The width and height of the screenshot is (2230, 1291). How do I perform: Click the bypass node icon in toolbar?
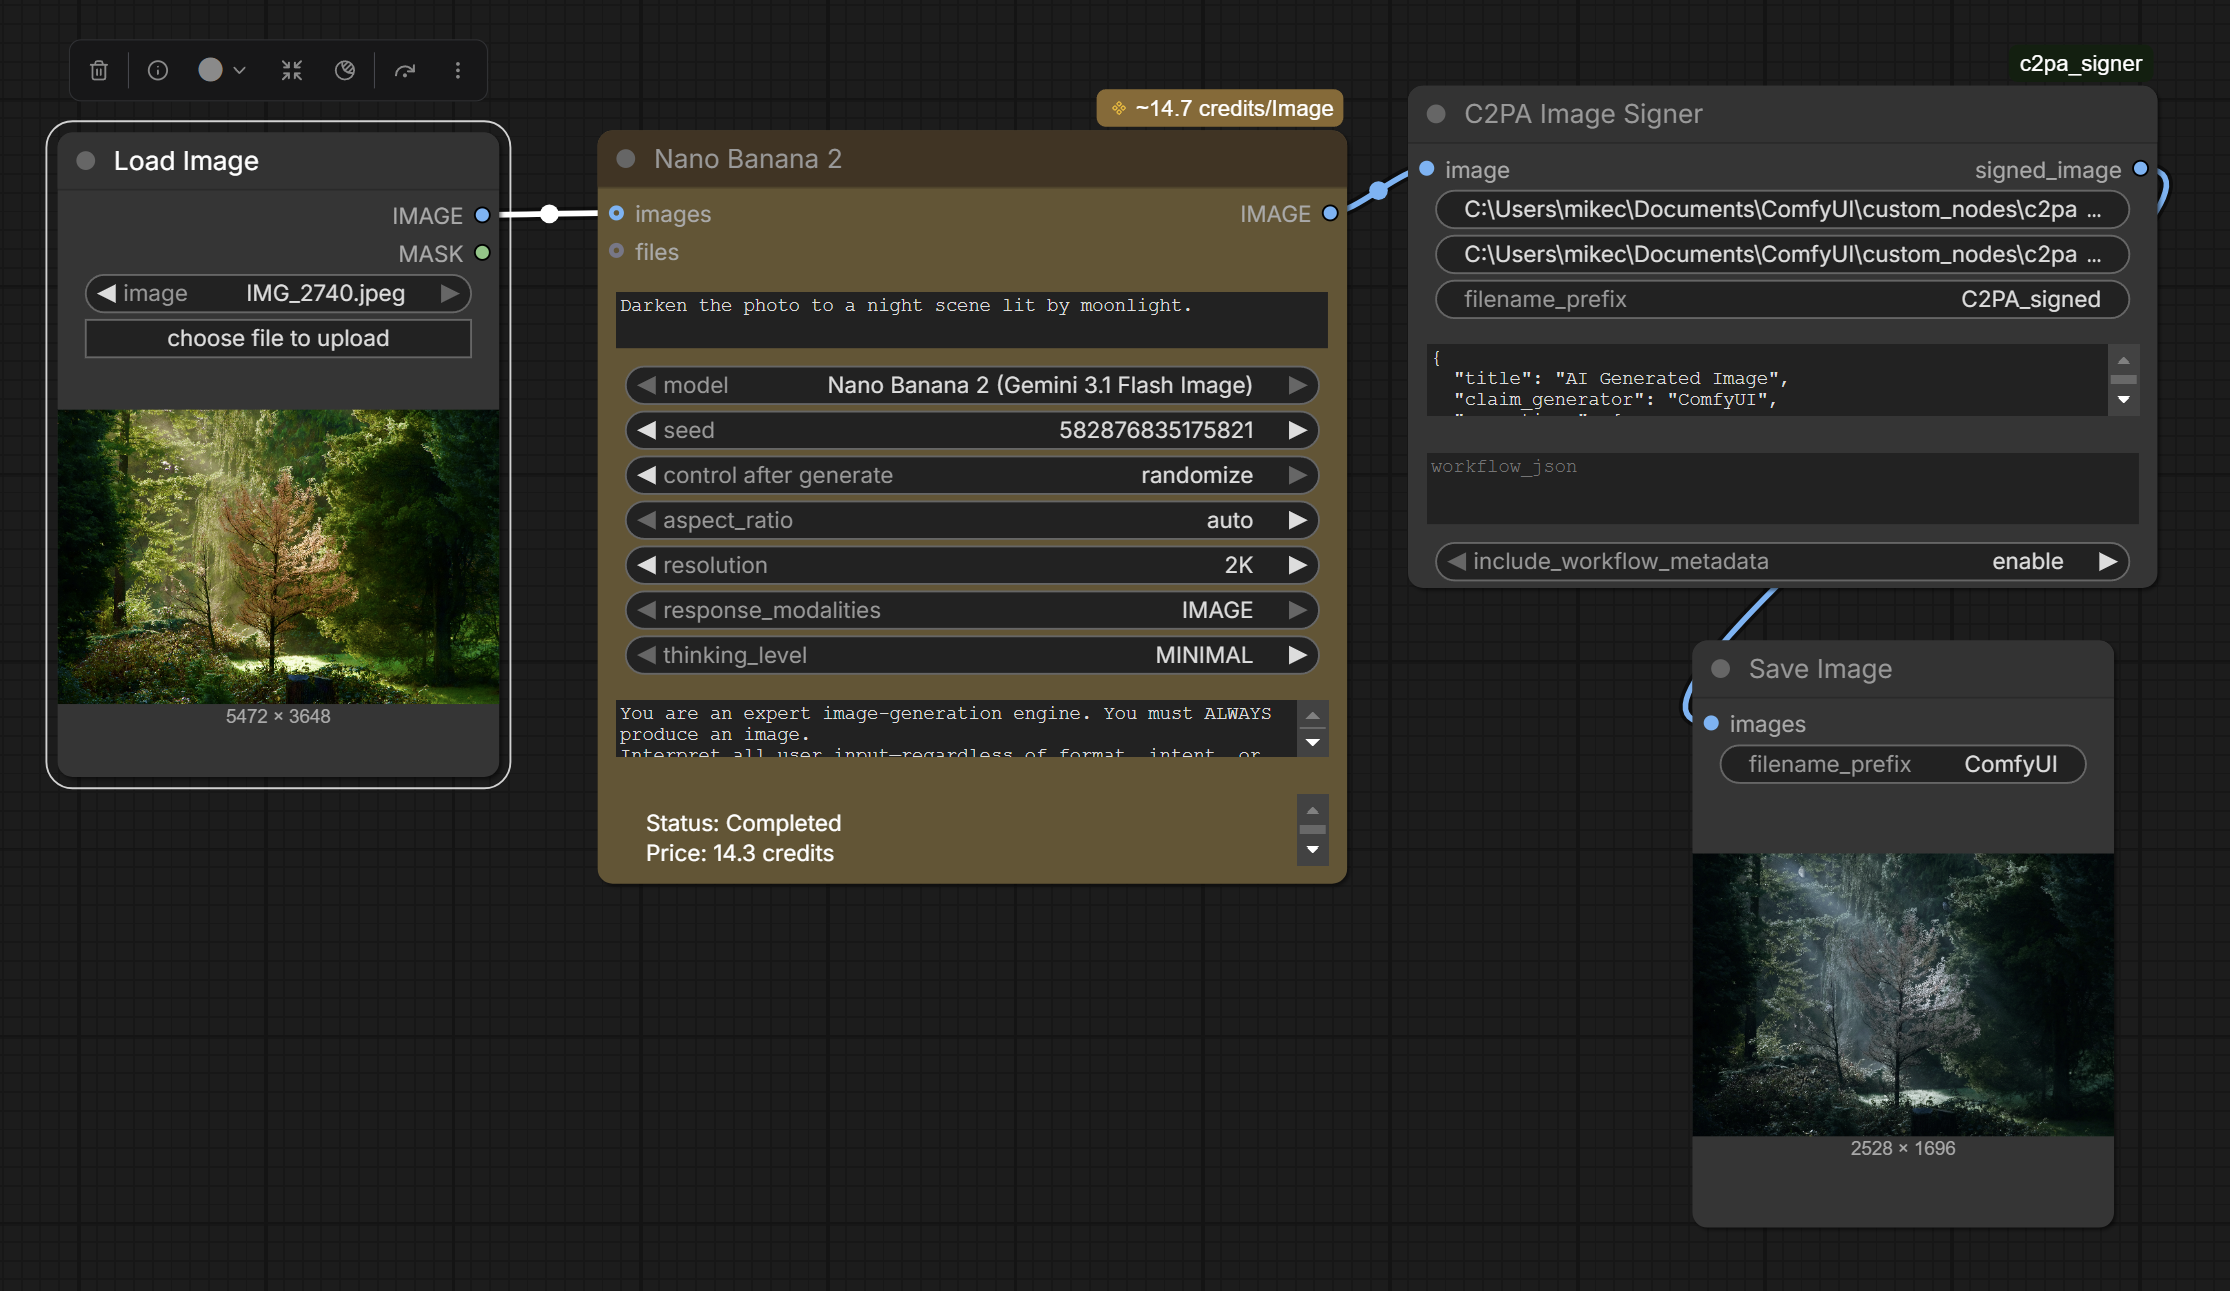(x=345, y=70)
